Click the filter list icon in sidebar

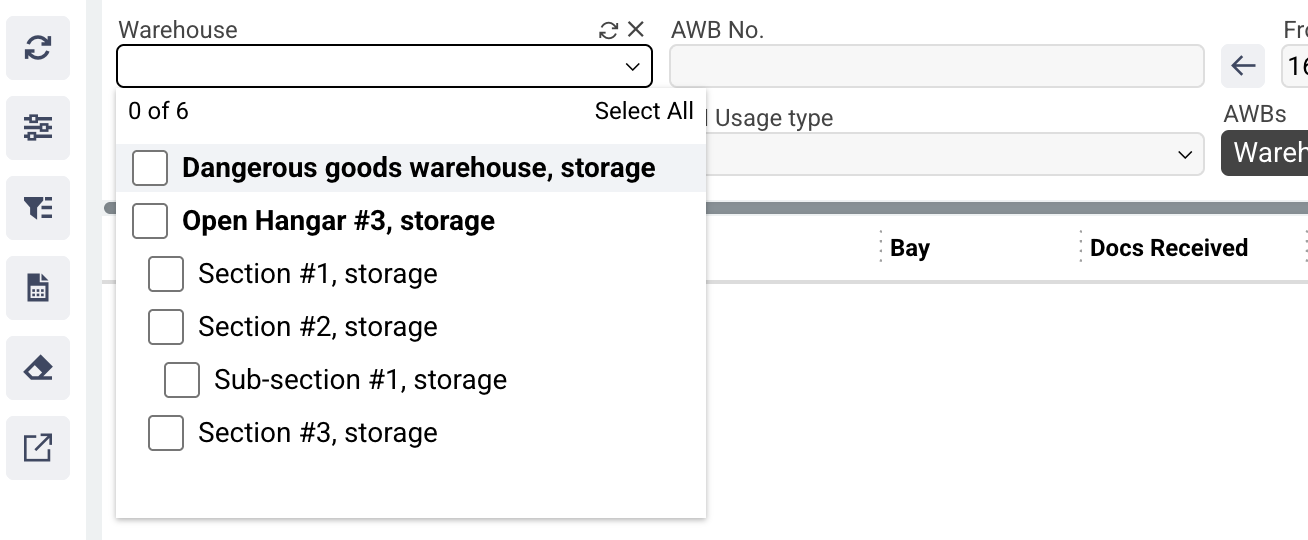(38, 208)
